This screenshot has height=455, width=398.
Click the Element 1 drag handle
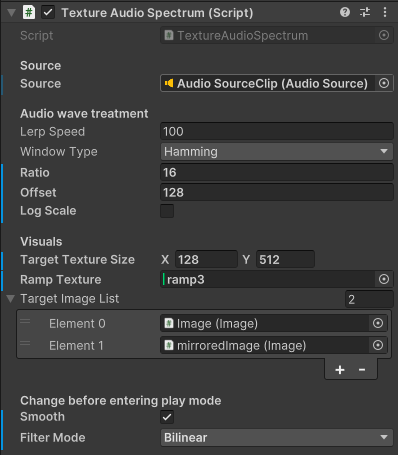(x=25, y=343)
